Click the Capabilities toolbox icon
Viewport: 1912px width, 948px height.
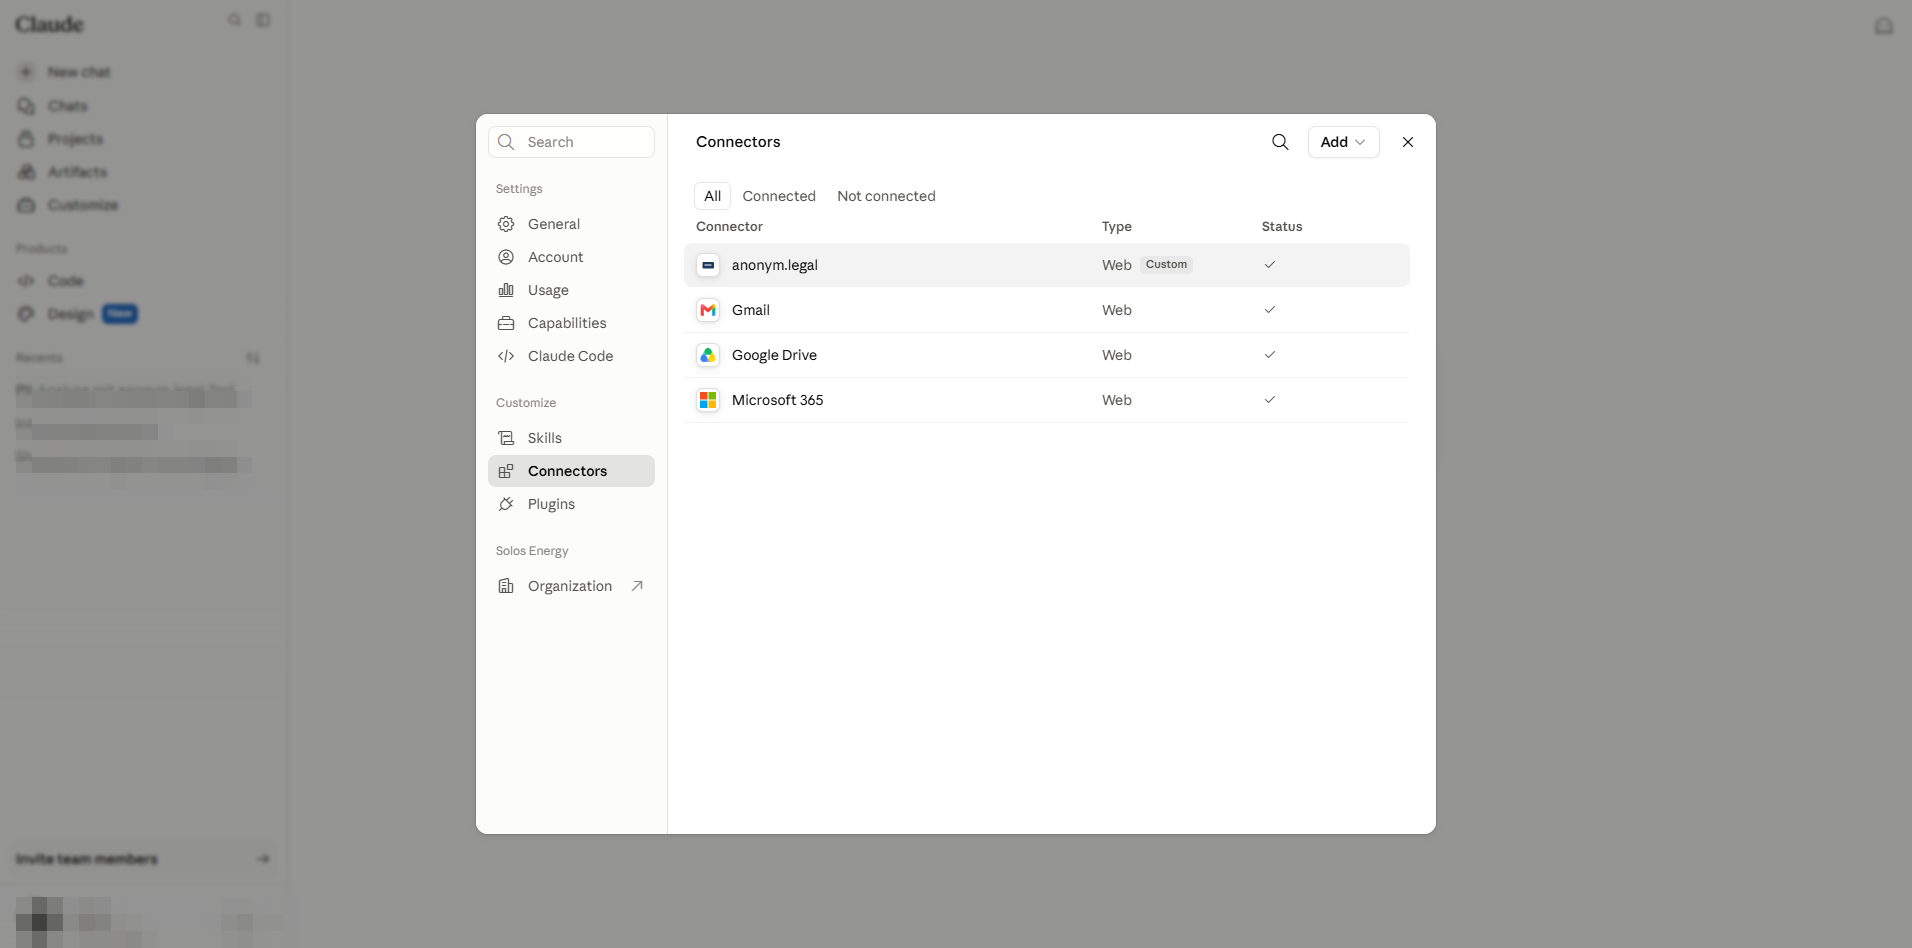[x=506, y=323]
